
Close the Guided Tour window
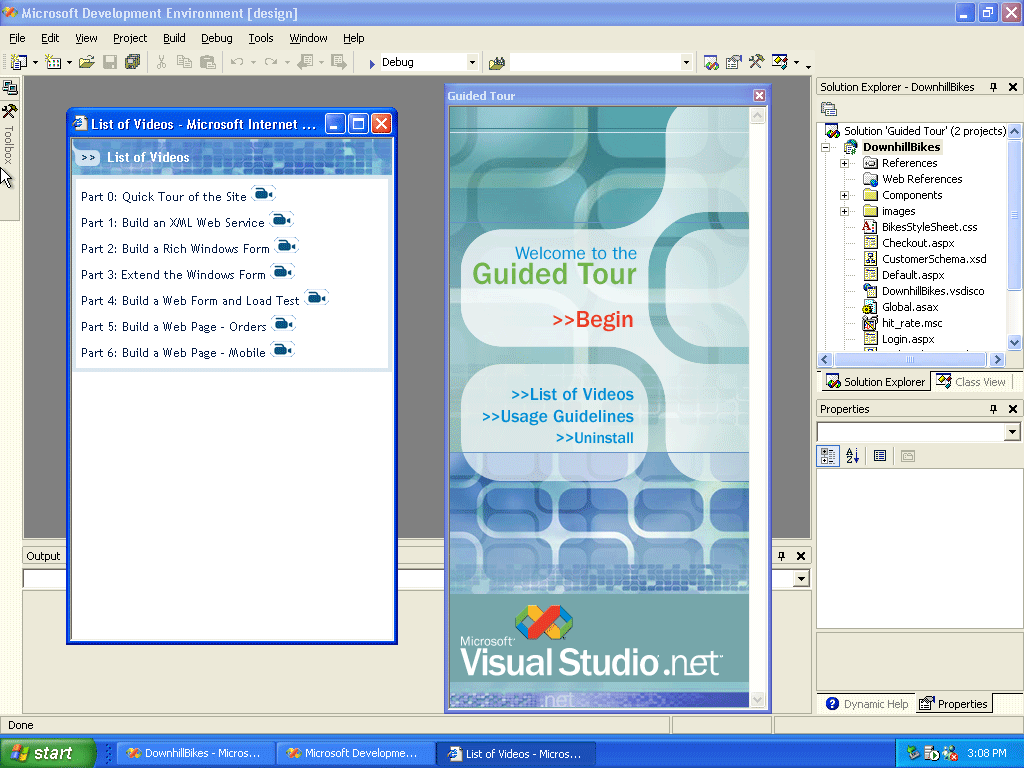point(759,95)
